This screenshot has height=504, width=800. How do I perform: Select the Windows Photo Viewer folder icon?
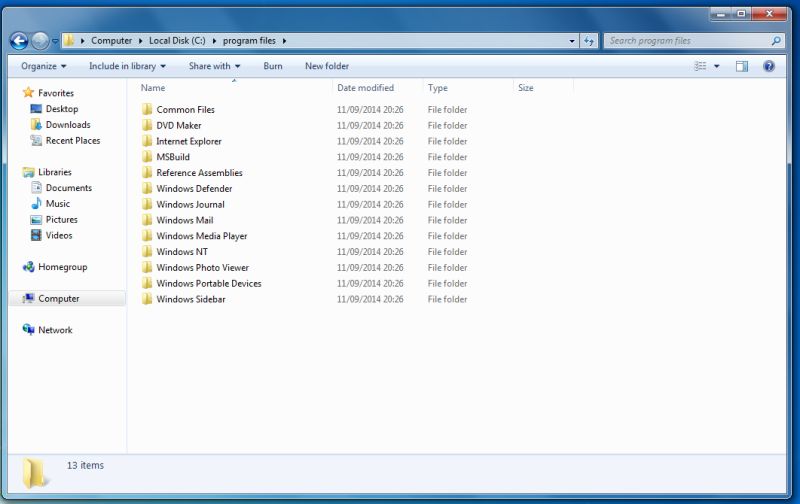click(x=147, y=267)
